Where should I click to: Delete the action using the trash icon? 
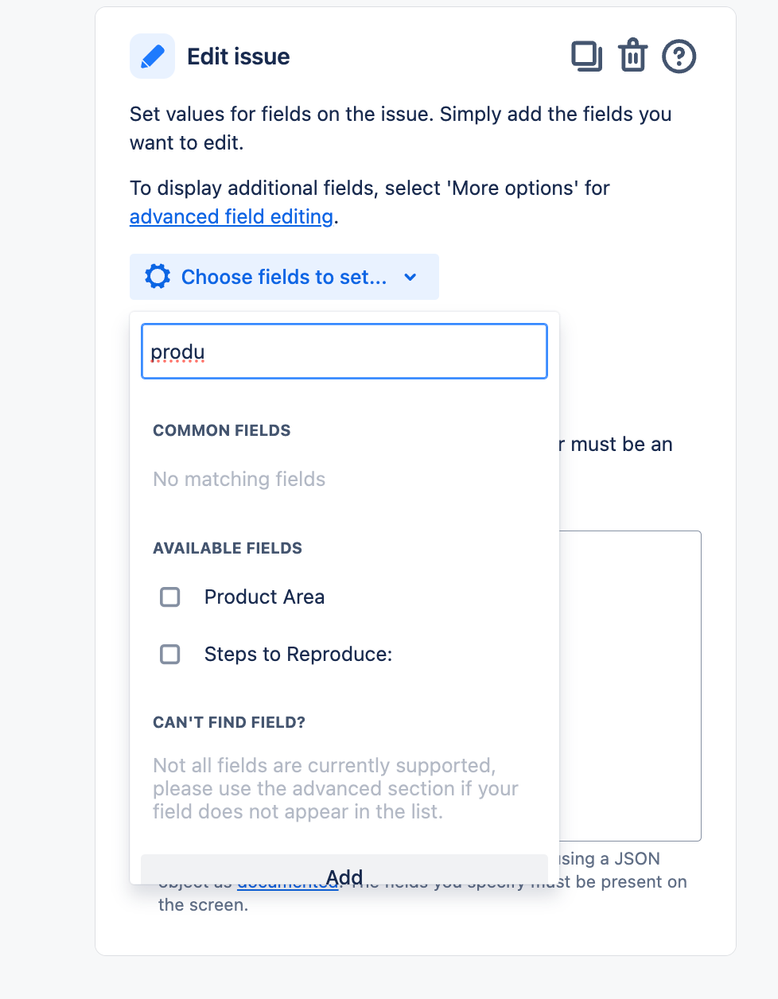(633, 55)
